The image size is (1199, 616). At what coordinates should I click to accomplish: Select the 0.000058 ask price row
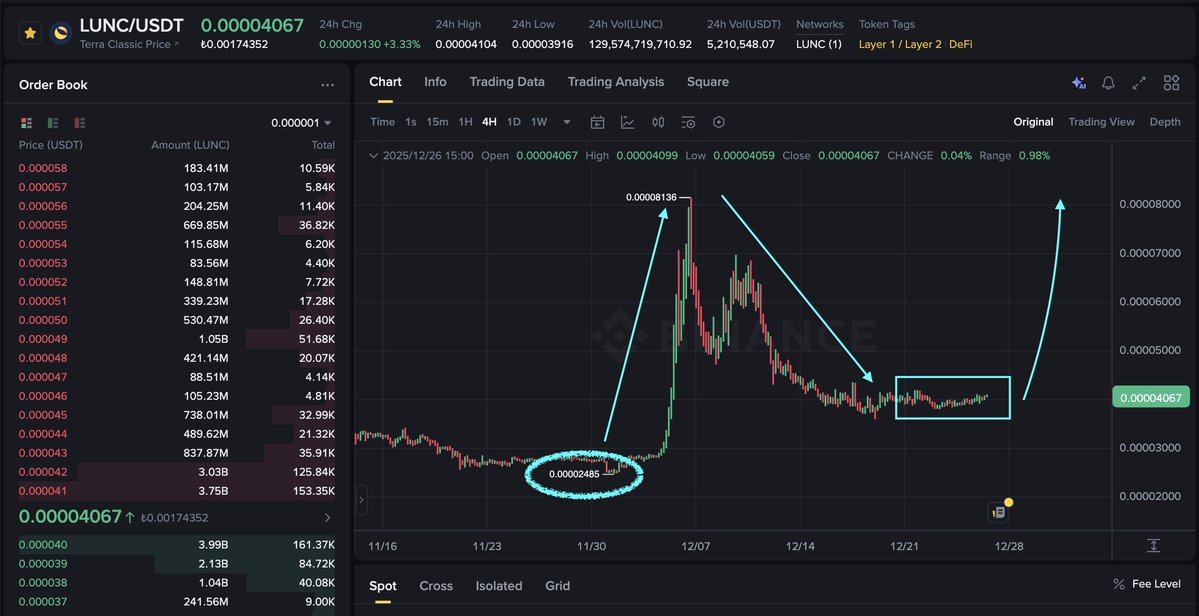pyautogui.click(x=177, y=168)
